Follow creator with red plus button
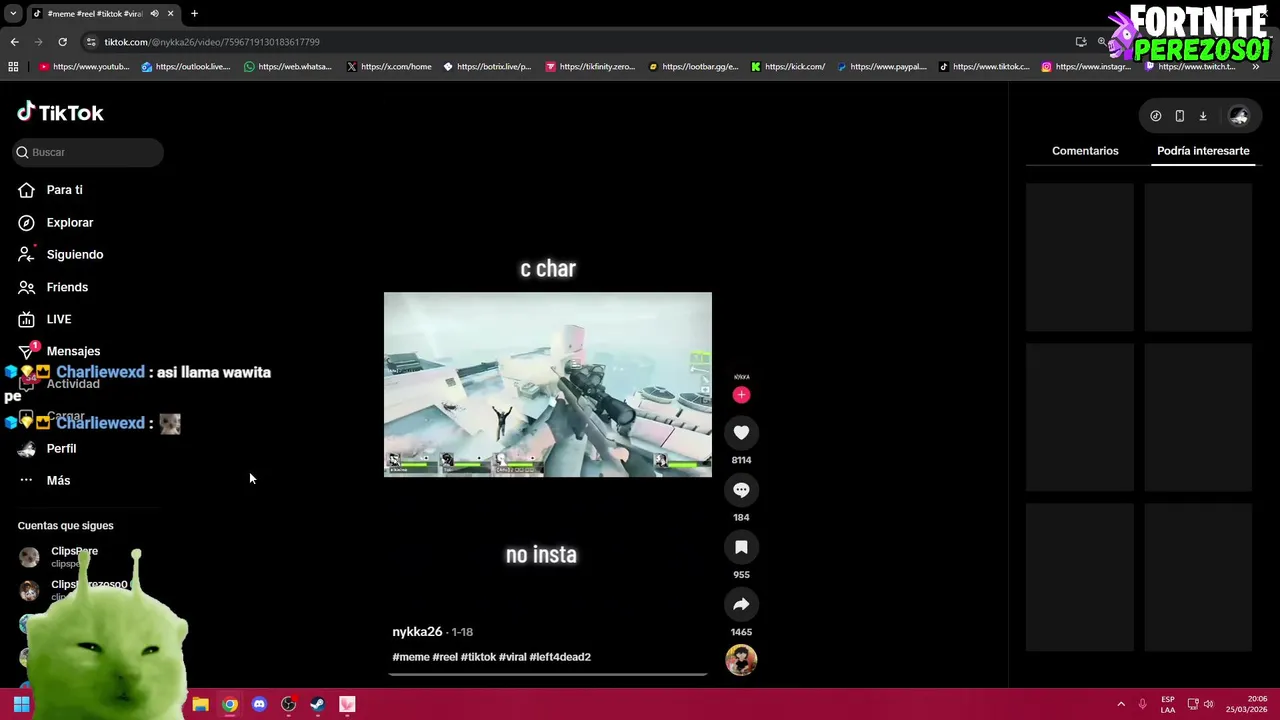This screenshot has width=1280, height=720. (x=741, y=395)
